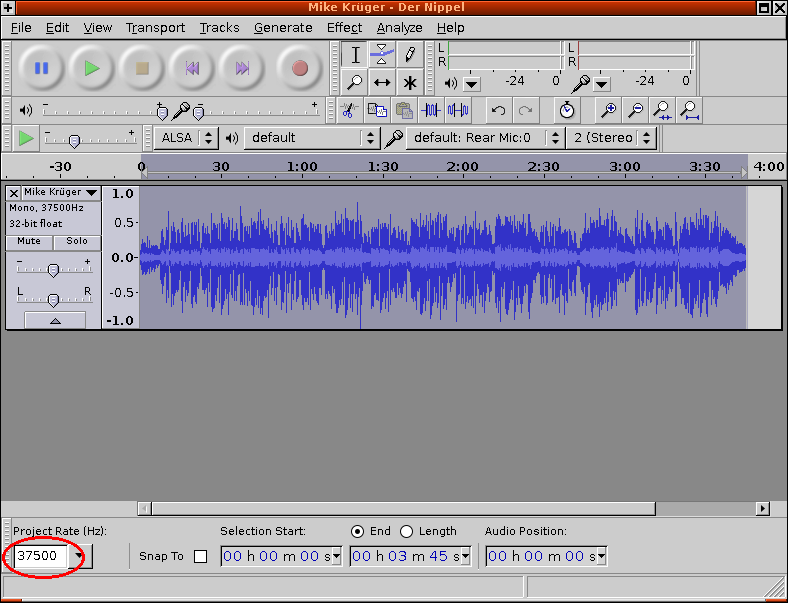Open the Effect menu
The height and width of the screenshot is (603, 788).
click(x=344, y=28)
